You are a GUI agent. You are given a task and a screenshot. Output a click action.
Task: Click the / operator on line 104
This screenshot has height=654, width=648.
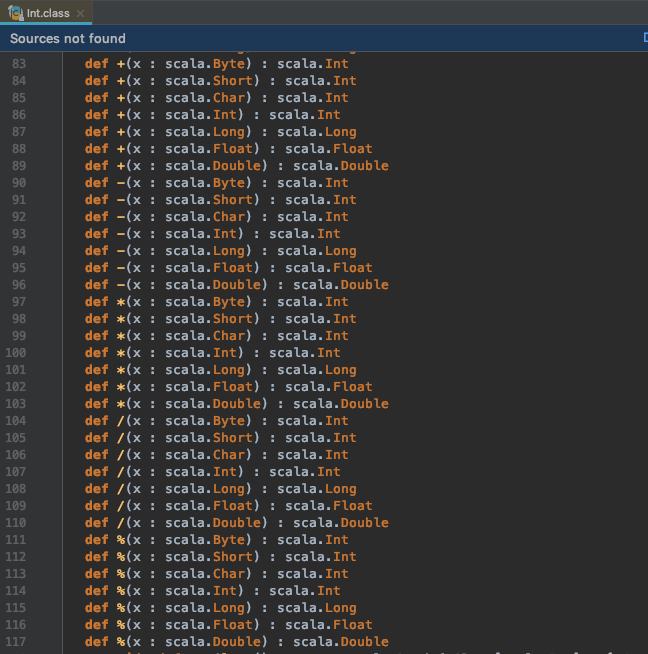pyautogui.click(x=121, y=421)
